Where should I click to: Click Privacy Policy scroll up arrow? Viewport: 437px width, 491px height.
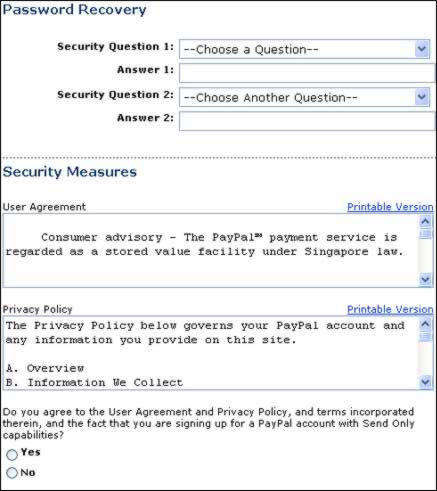(x=425, y=324)
